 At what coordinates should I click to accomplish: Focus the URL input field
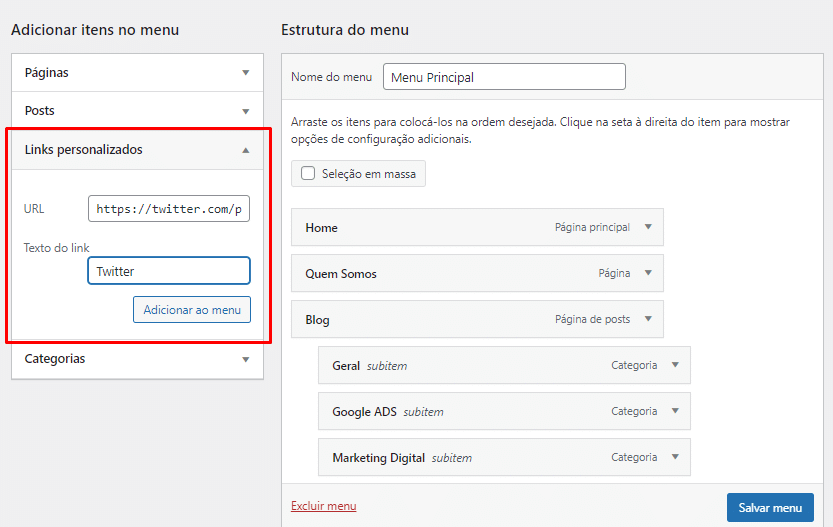tap(169, 209)
